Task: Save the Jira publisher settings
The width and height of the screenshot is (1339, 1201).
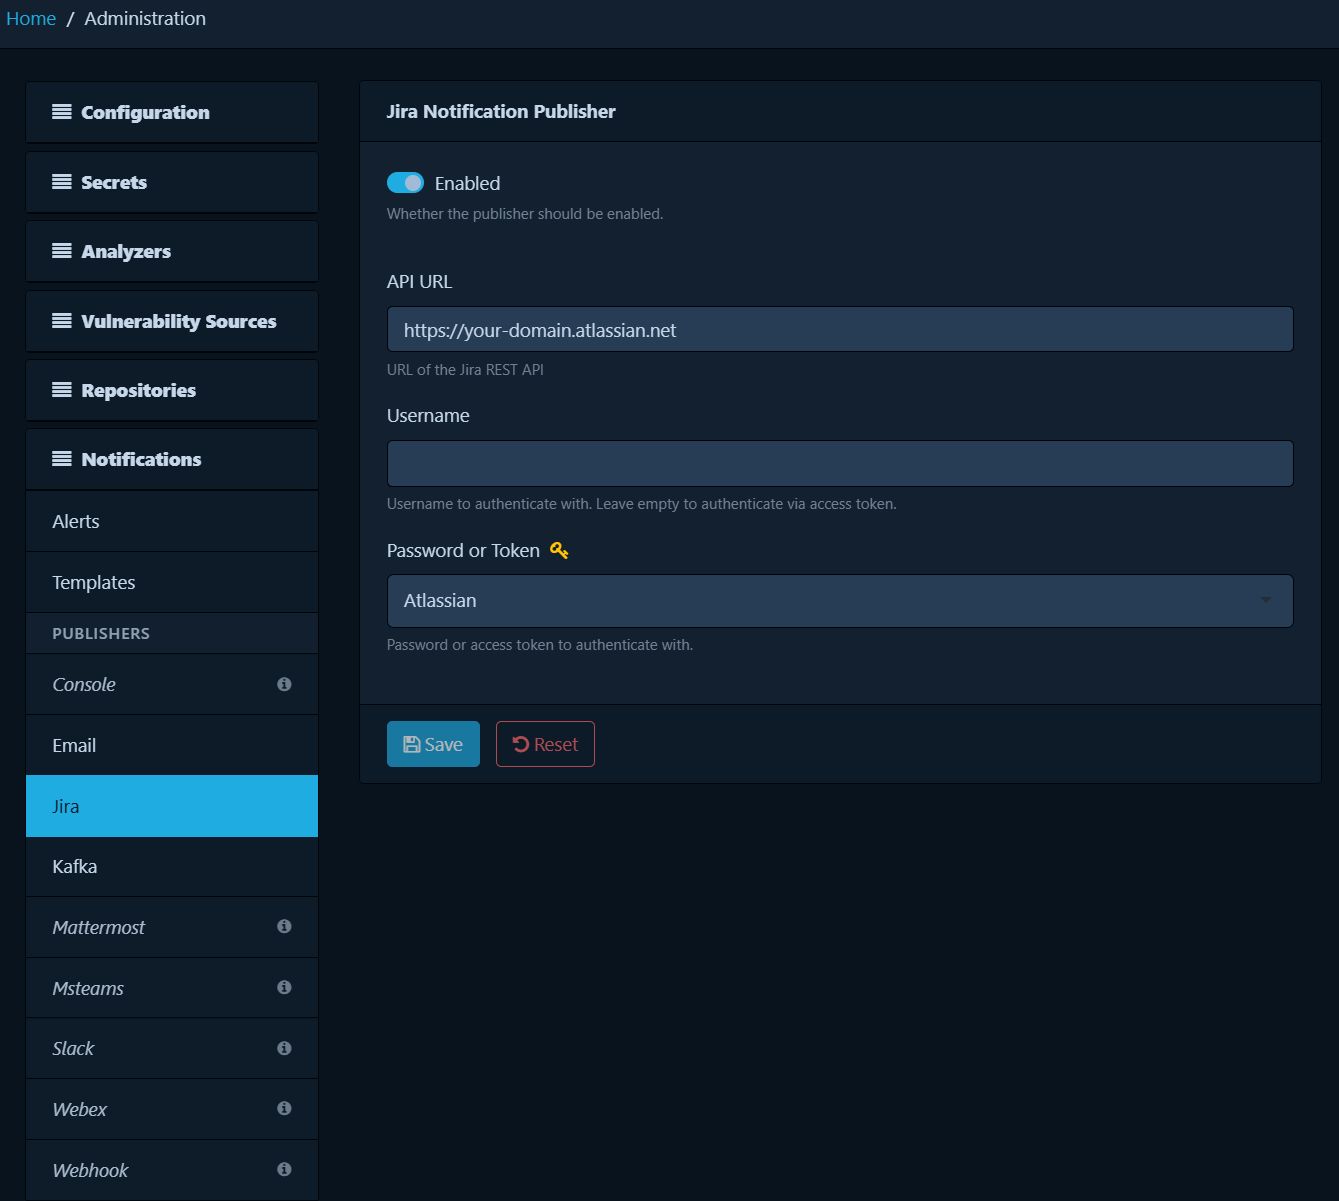Action: [433, 744]
